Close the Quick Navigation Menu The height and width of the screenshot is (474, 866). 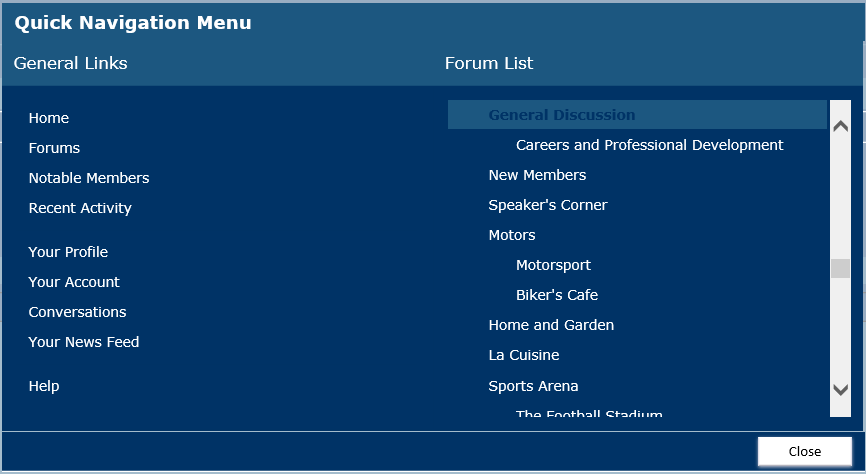coord(804,451)
